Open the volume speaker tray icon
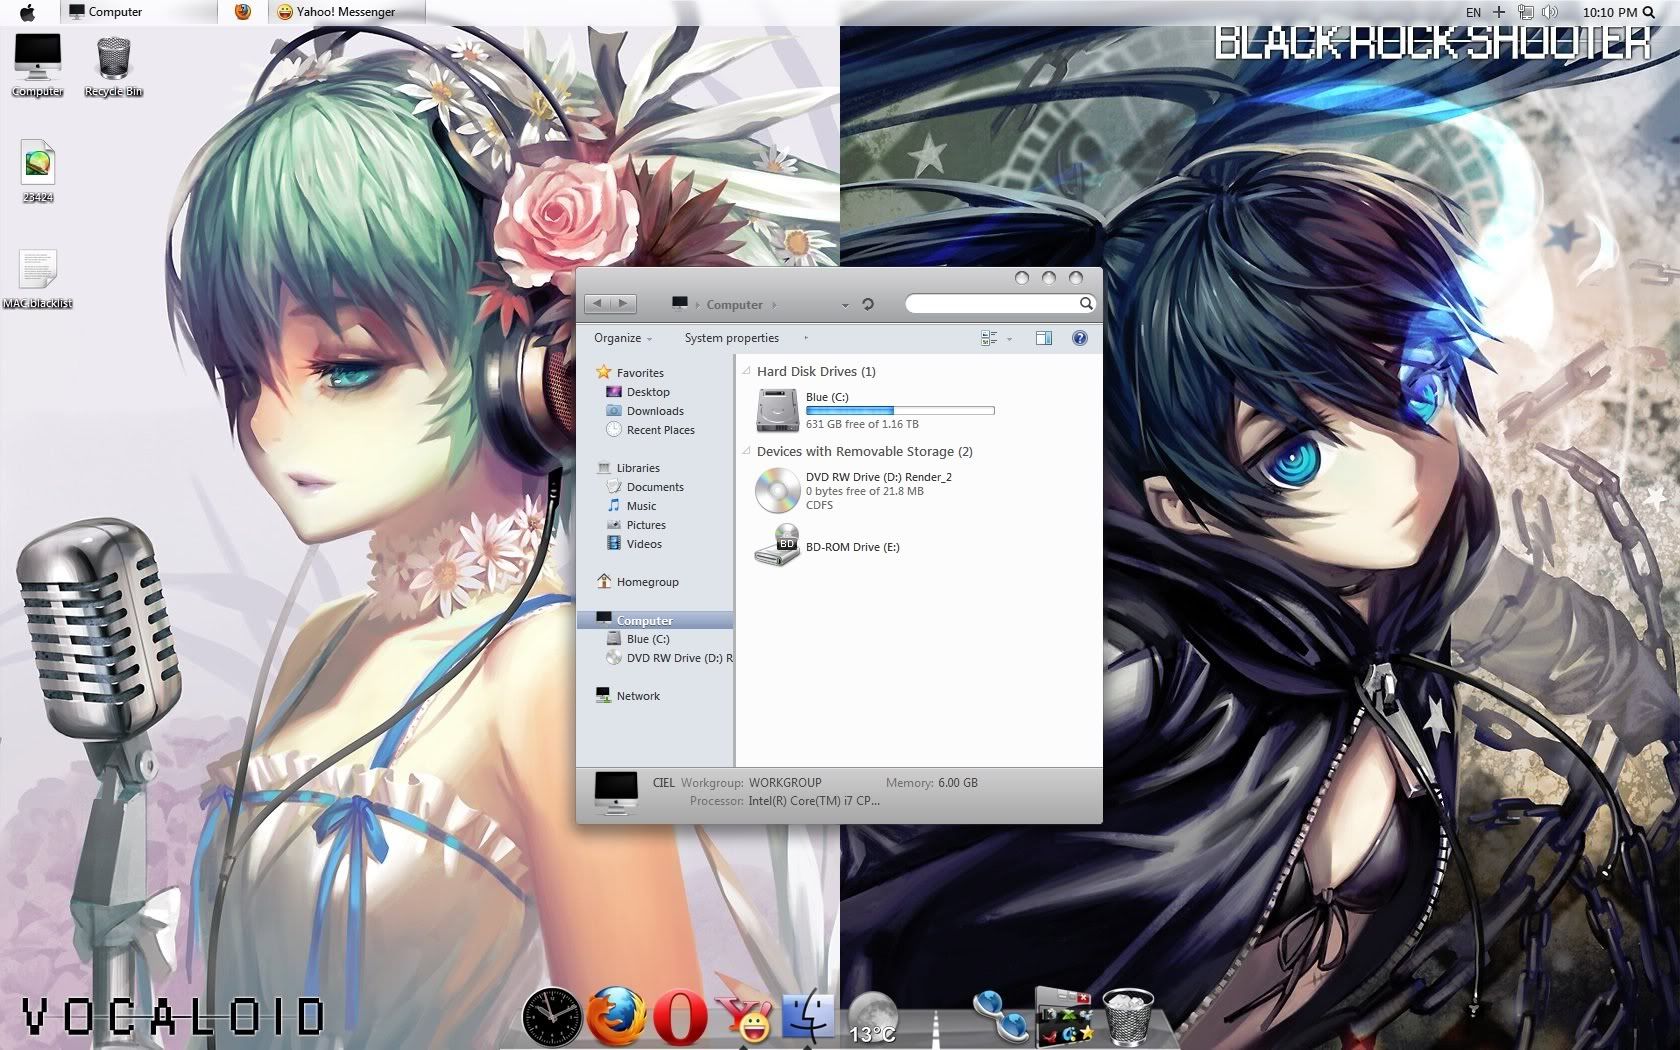The height and width of the screenshot is (1050, 1680). 1550,12
